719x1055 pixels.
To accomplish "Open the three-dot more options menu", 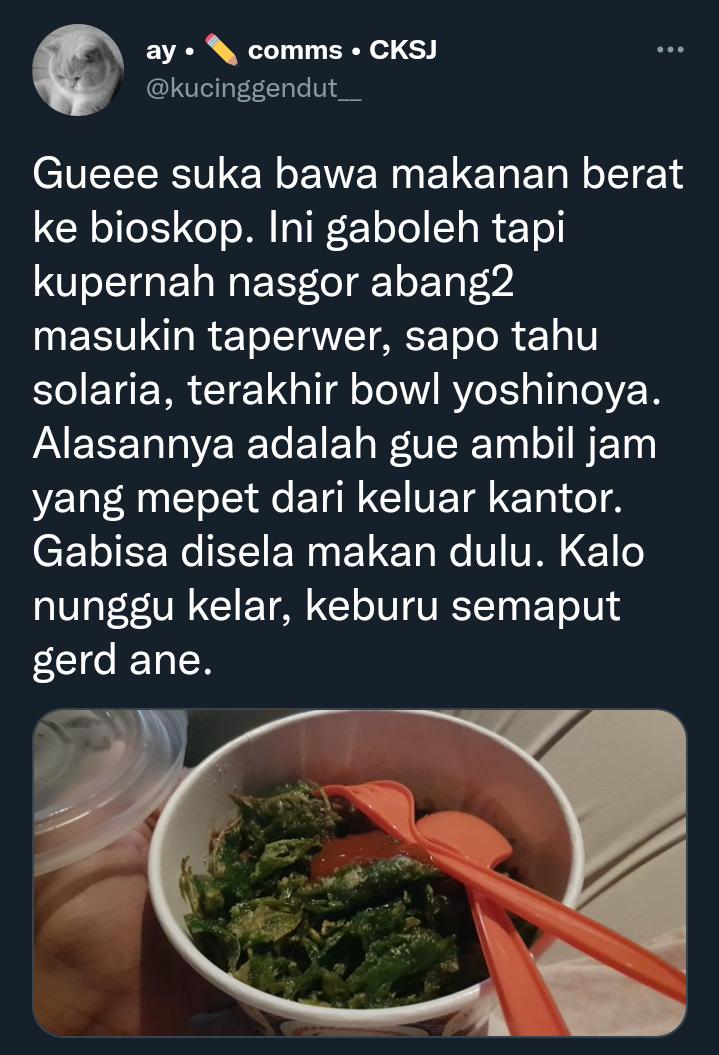I will point(670,50).
